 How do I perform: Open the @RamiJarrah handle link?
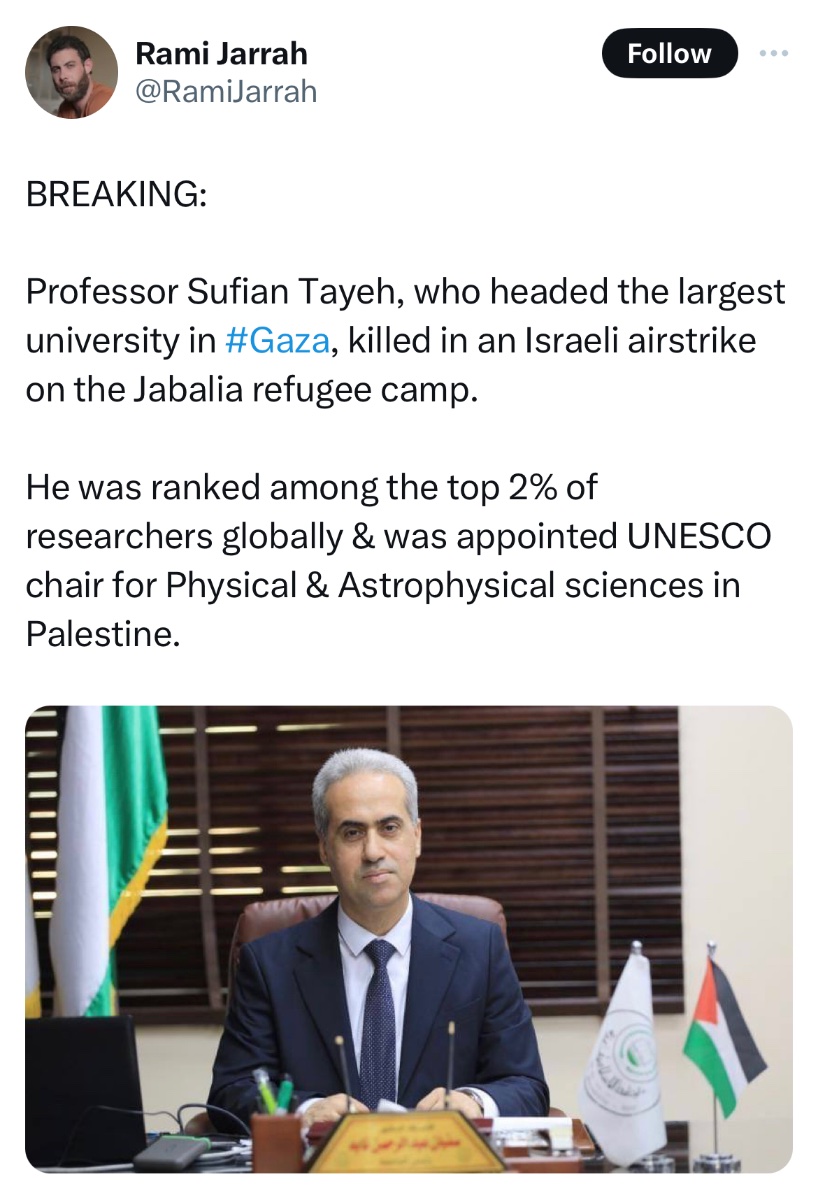(x=226, y=92)
